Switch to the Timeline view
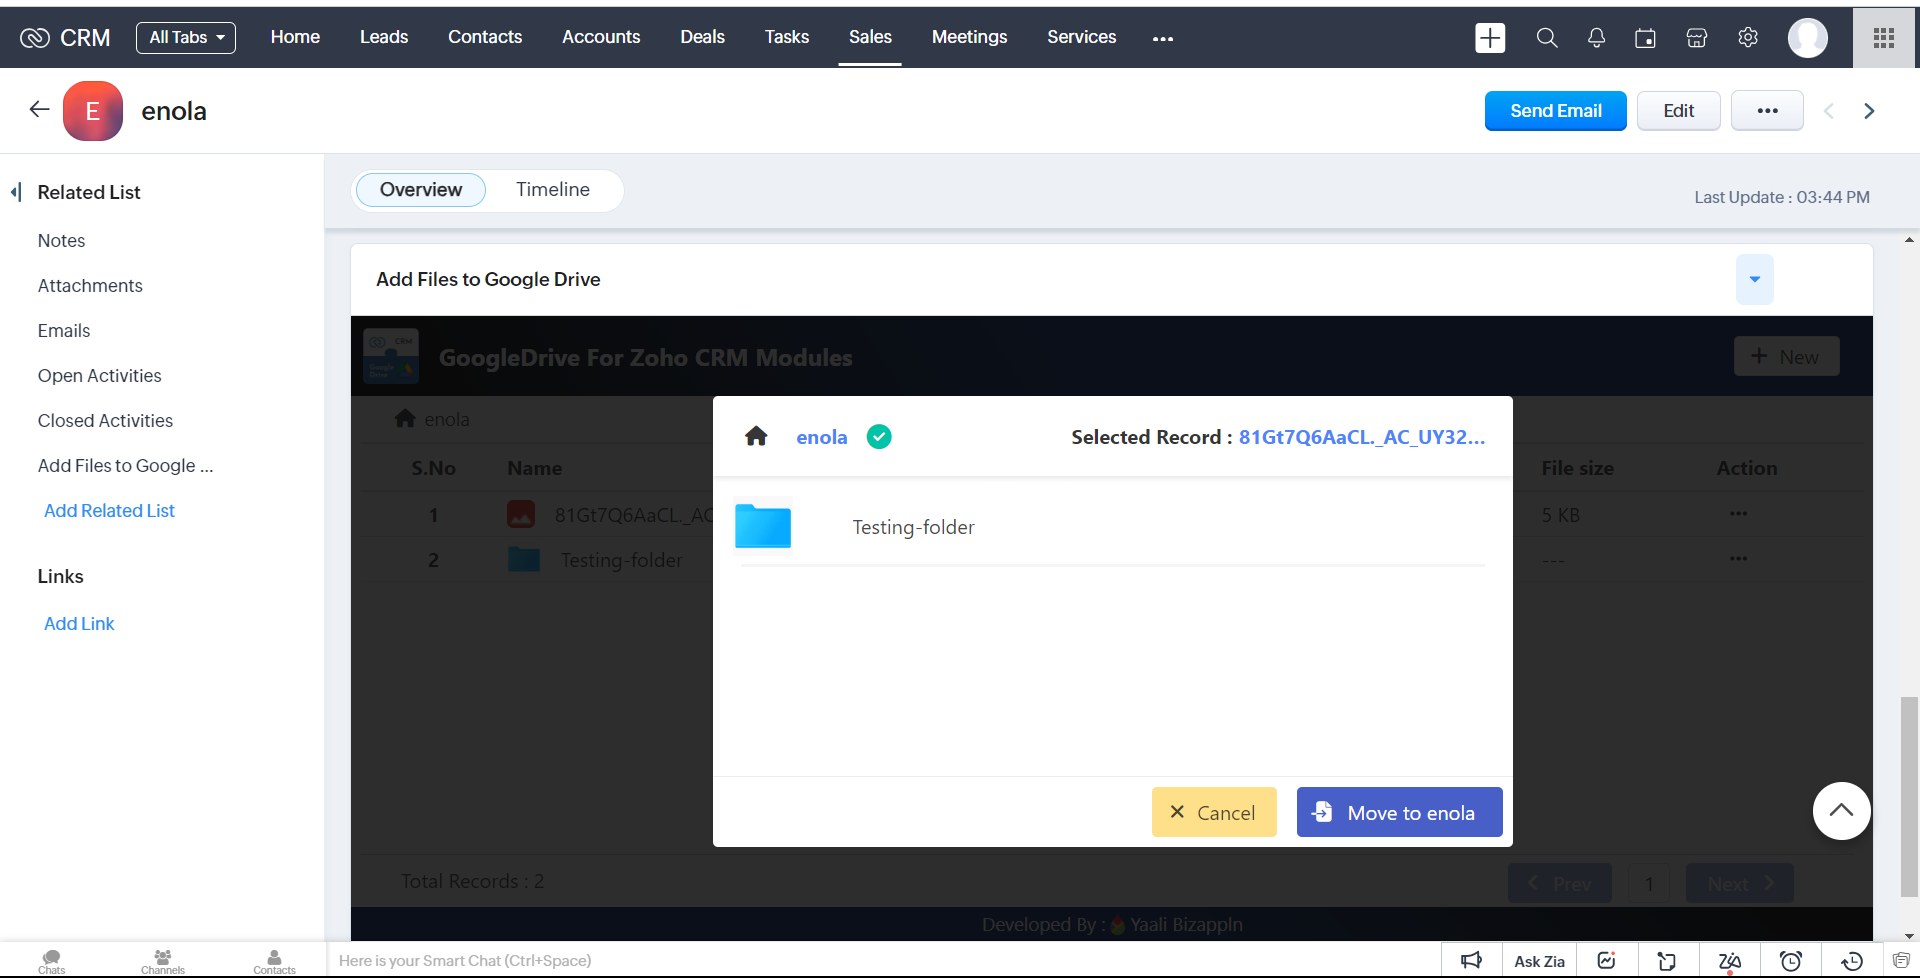The height and width of the screenshot is (978, 1920). point(553,190)
